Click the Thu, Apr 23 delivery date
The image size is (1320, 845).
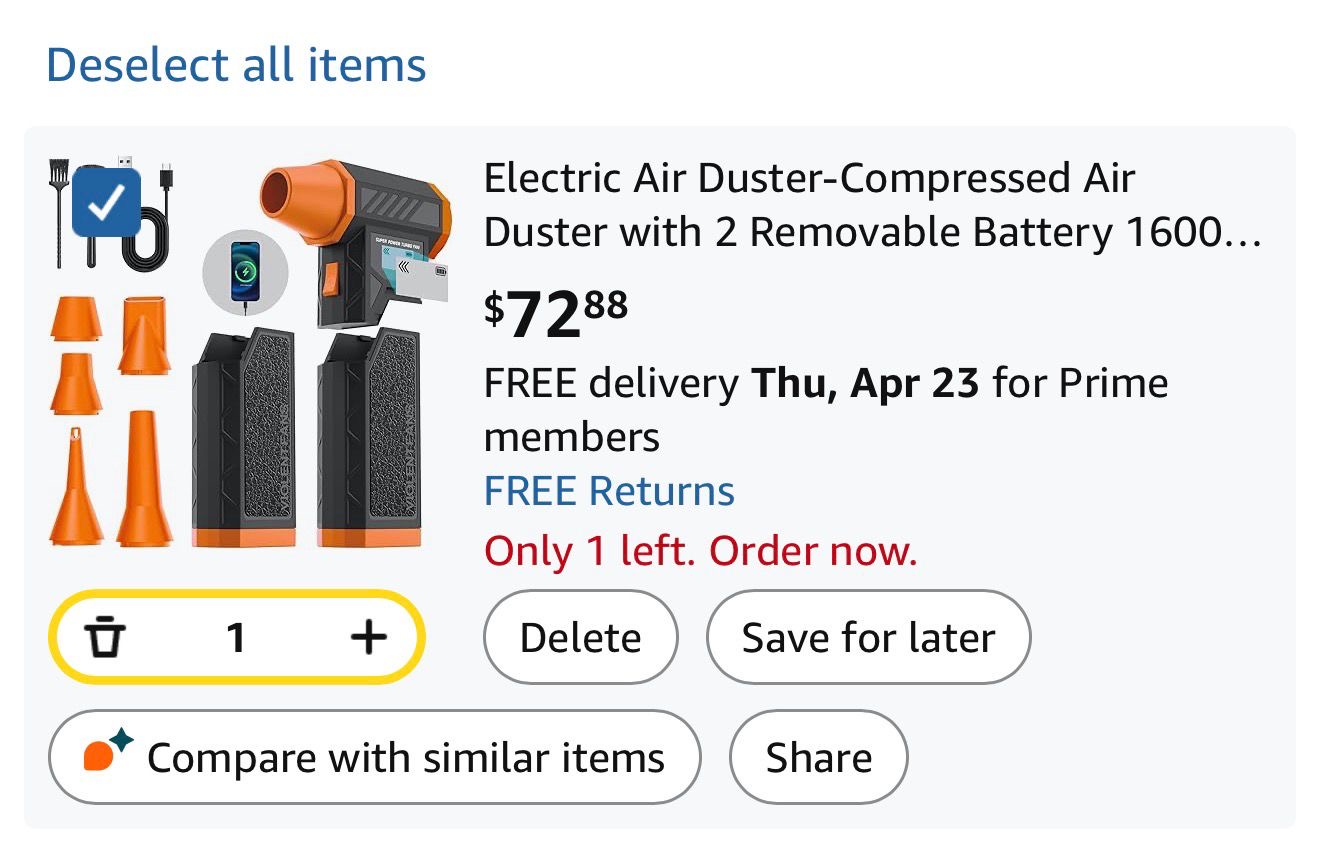[864, 384]
